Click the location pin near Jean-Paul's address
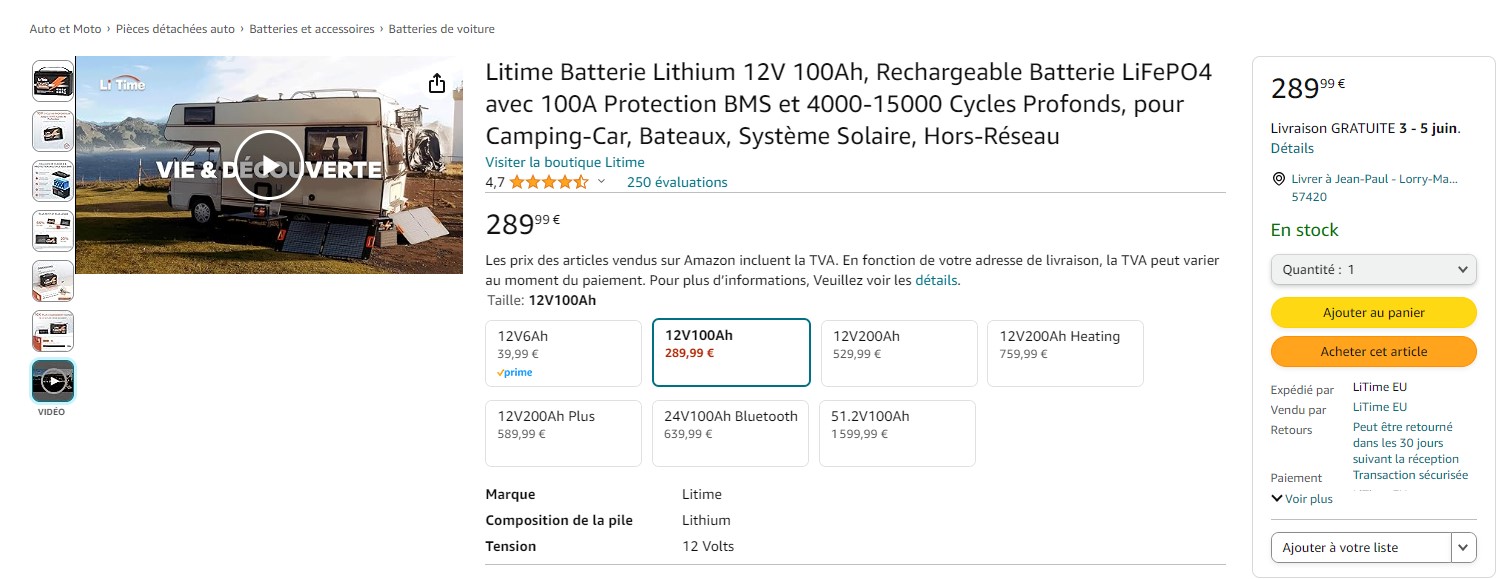Viewport: 1507px width, 579px height. point(1279,178)
